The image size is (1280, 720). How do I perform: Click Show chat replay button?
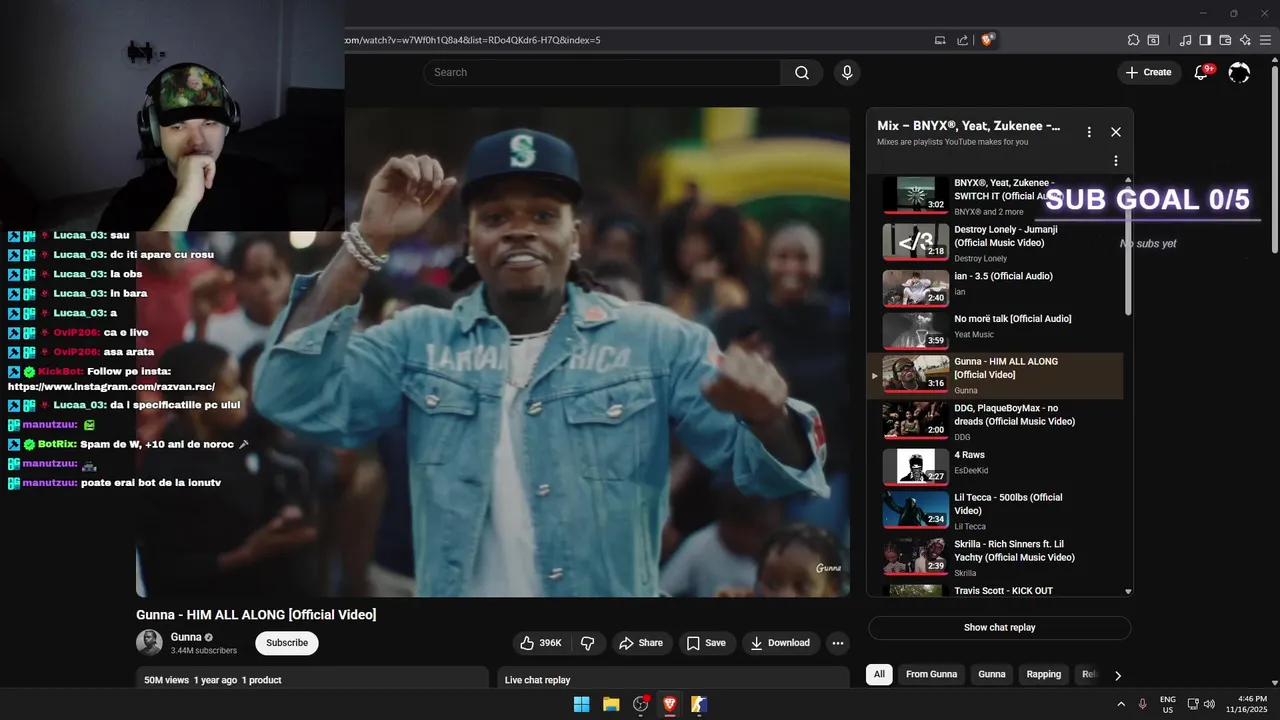999,627
